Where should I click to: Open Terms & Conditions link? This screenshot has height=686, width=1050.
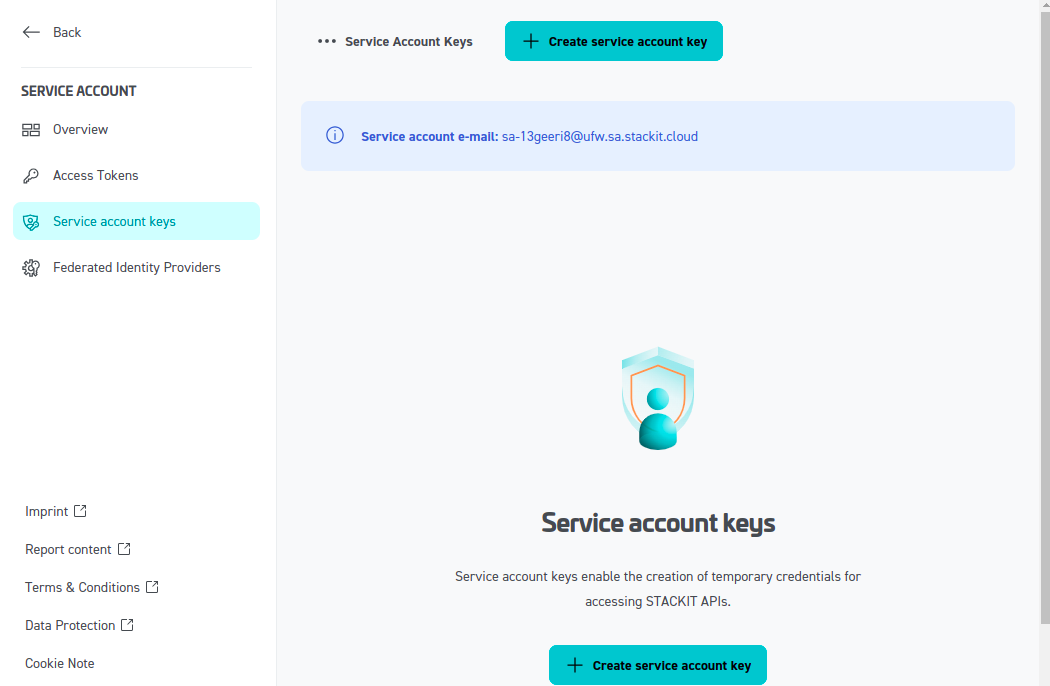82,588
